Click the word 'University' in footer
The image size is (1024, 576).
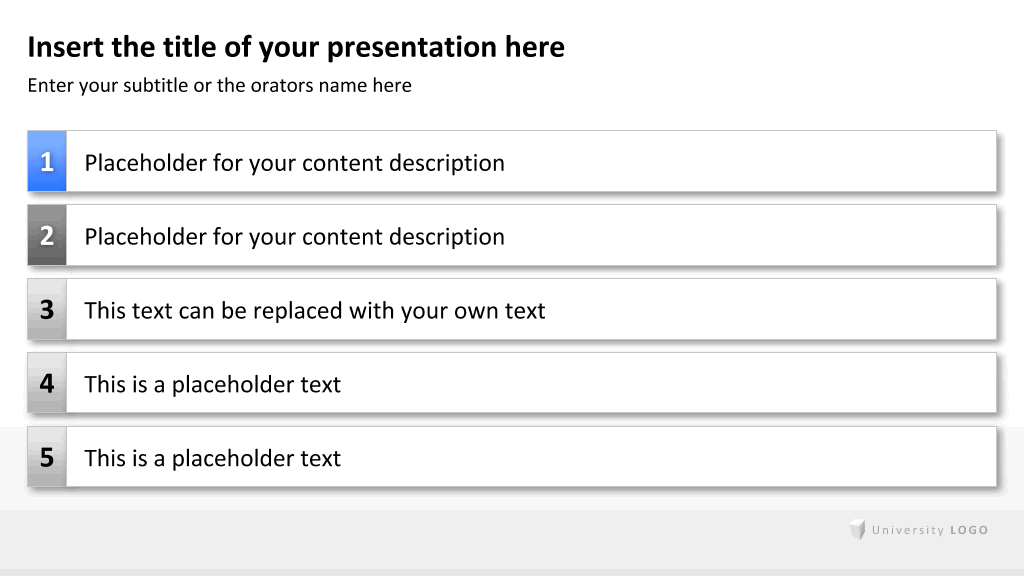click(x=908, y=530)
